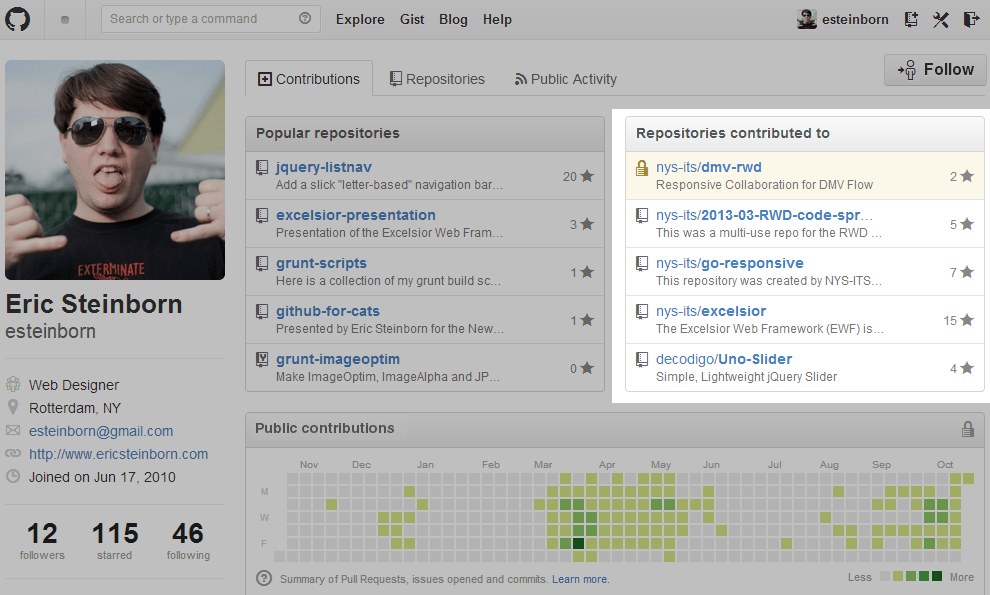Select the Contributions tab
The height and width of the screenshot is (595, 990).
pos(309,79)
